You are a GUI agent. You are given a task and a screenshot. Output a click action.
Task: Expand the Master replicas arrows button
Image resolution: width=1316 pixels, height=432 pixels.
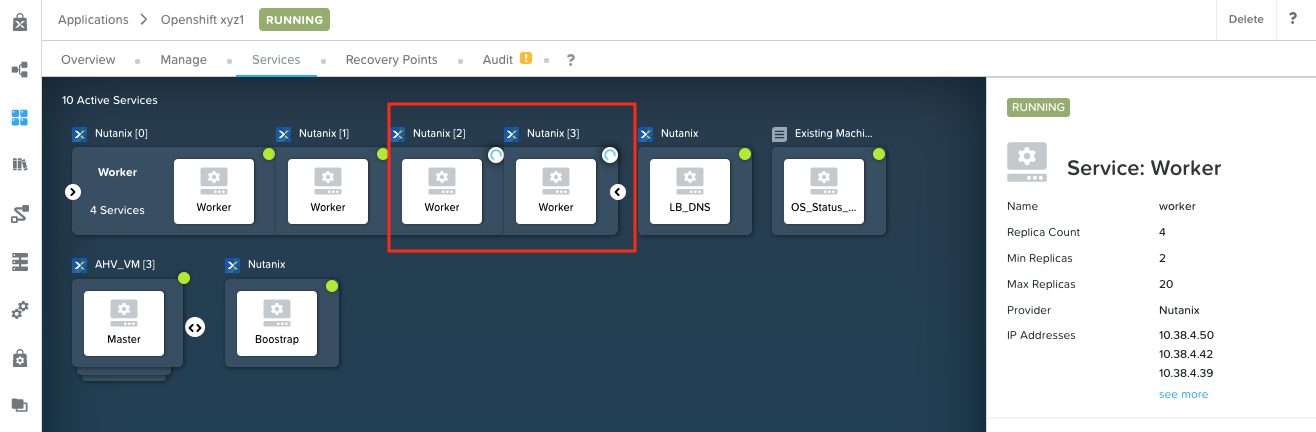tap(195, 327)
